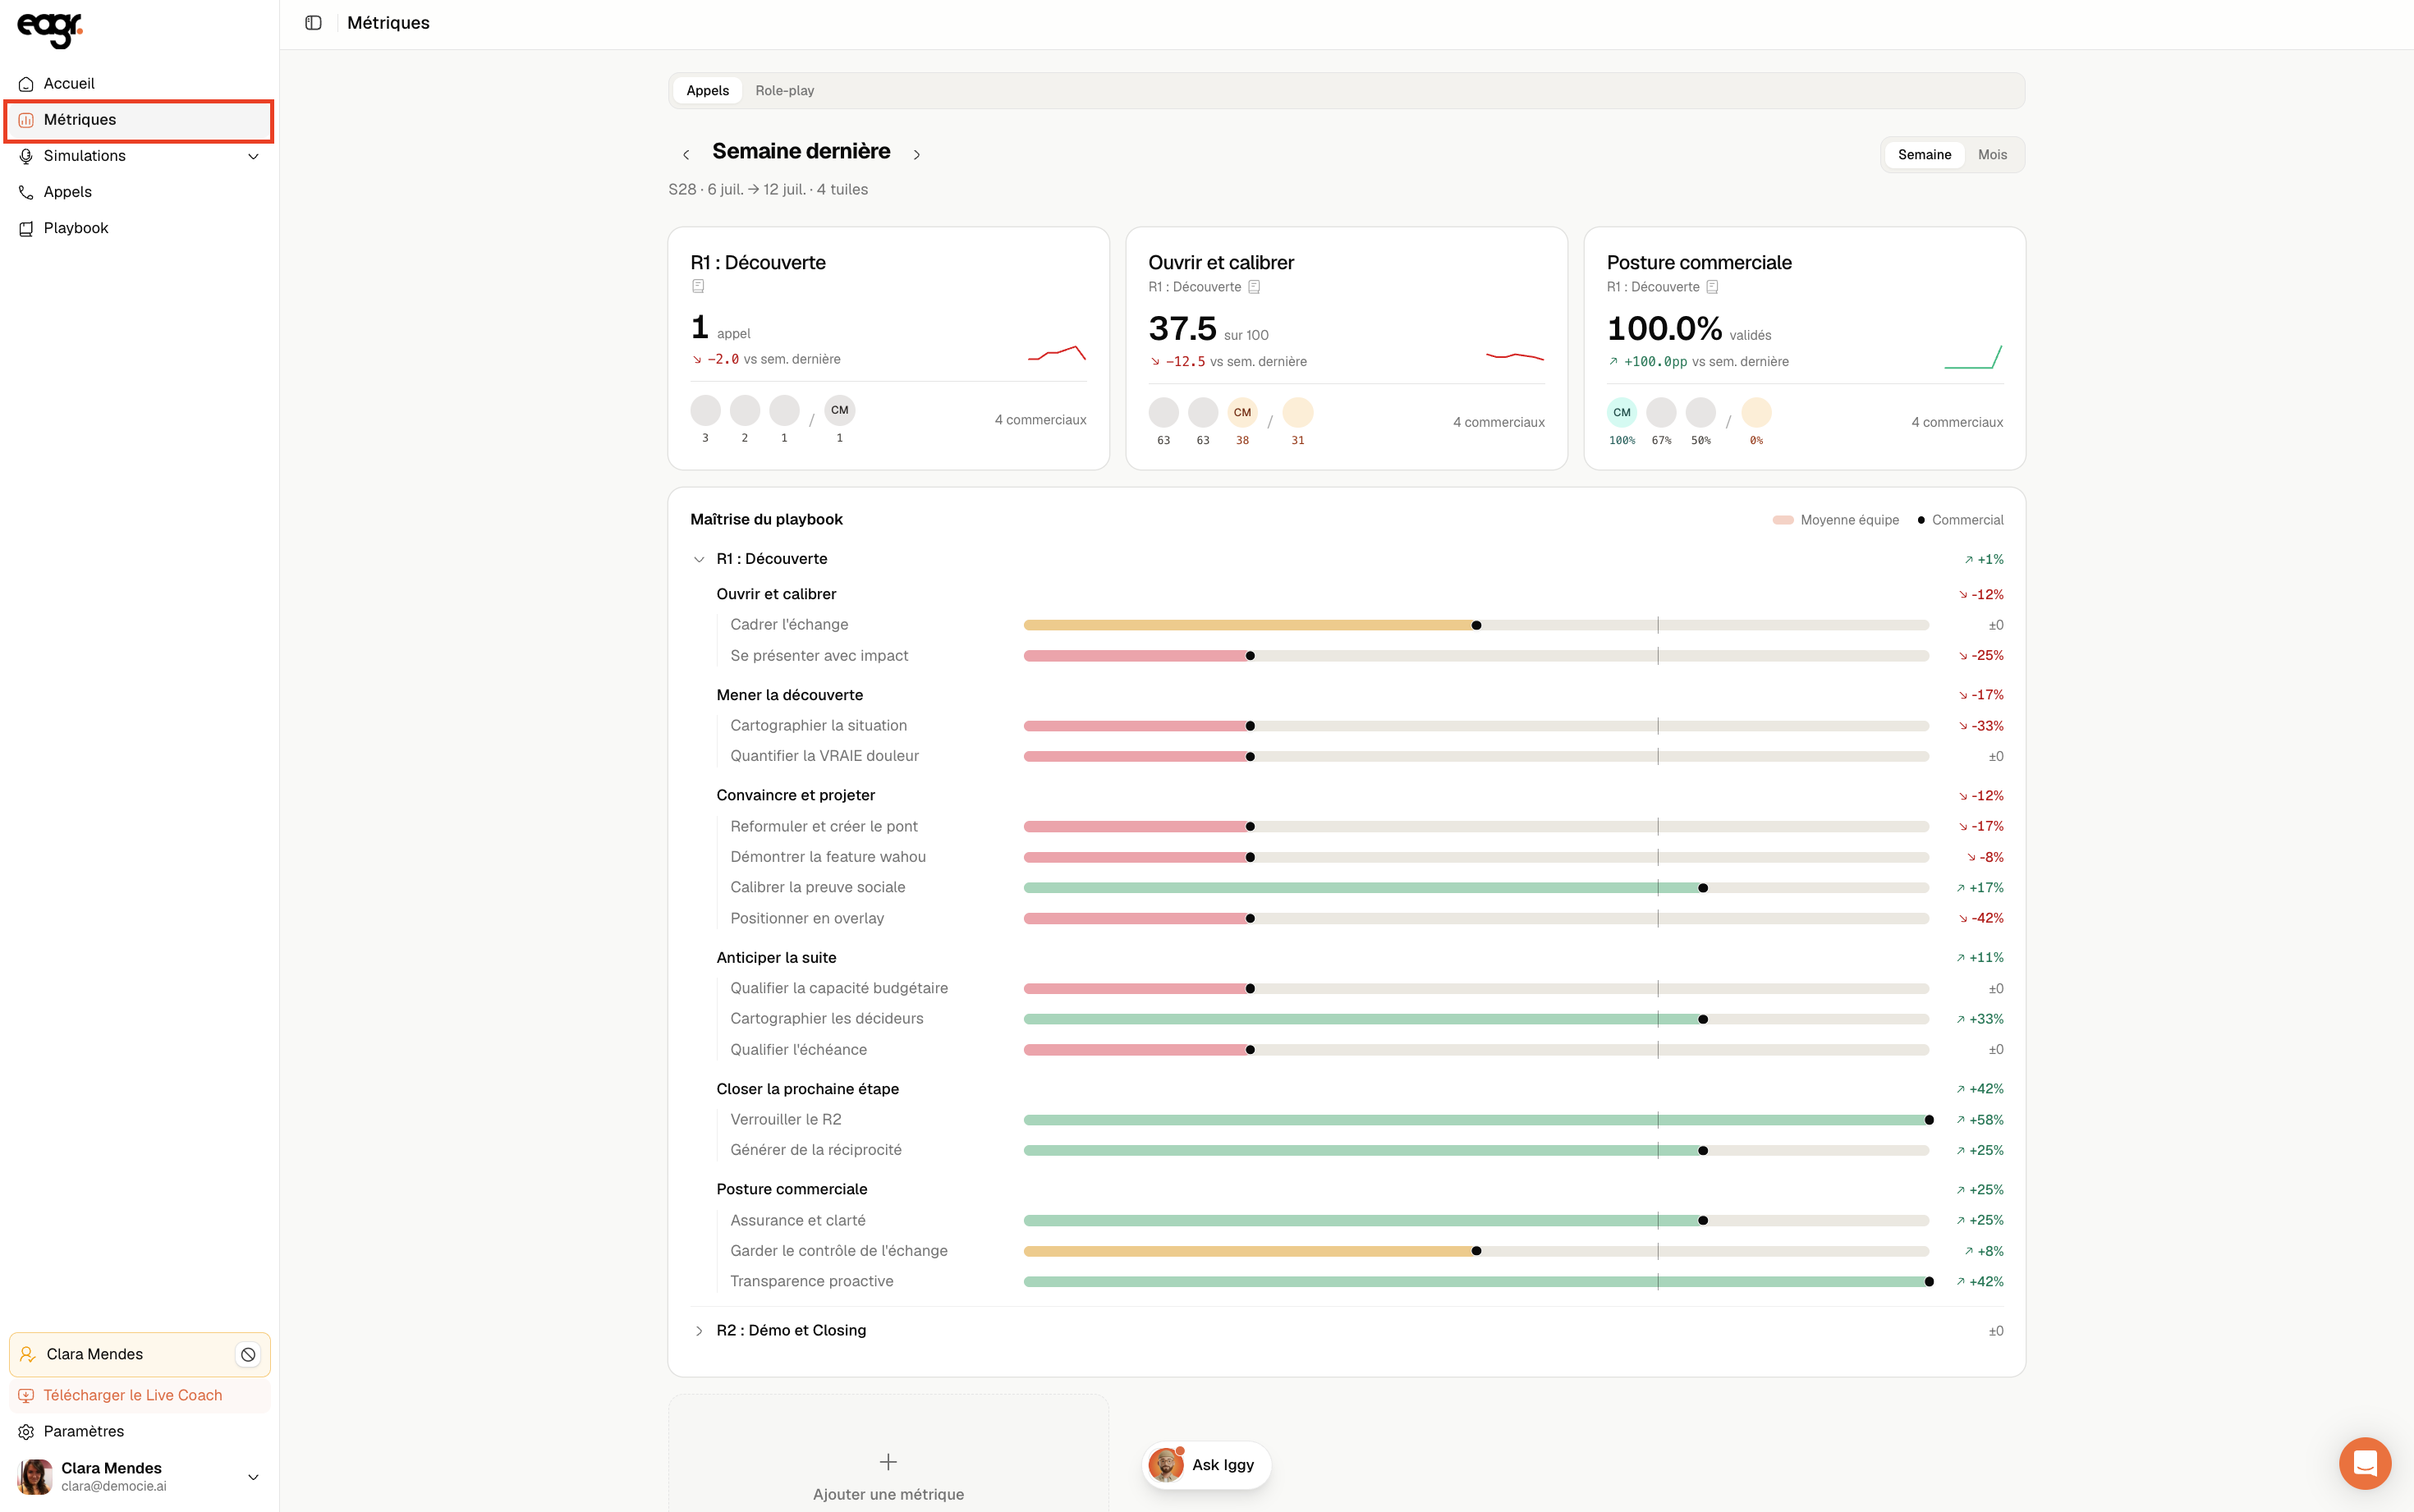Toggle the sidebar panel icon
The height and width of the screenshot is (1512, 2414).
point(313,23)
